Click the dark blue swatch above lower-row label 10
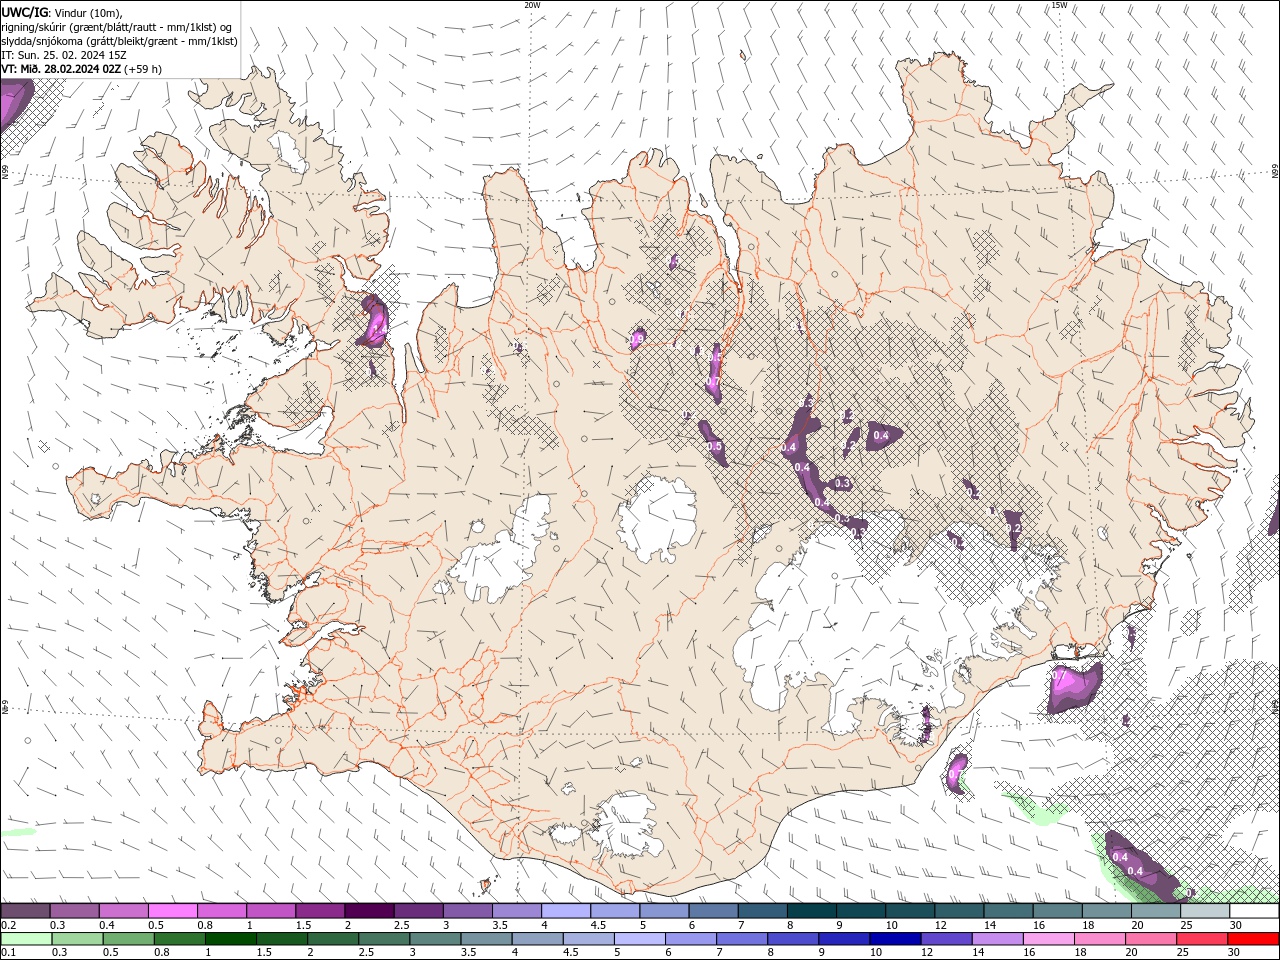Viewport: 1280px width, 960px height. click(893, 939)
